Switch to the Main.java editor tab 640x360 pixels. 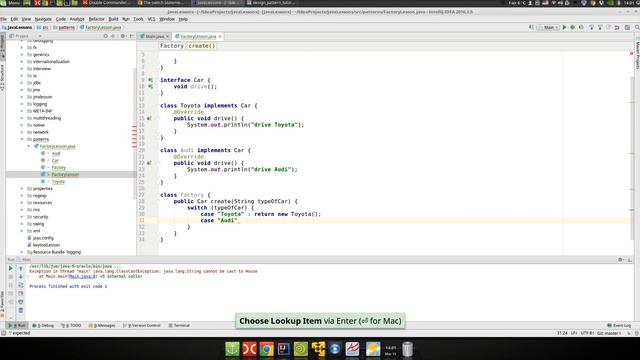154,36
